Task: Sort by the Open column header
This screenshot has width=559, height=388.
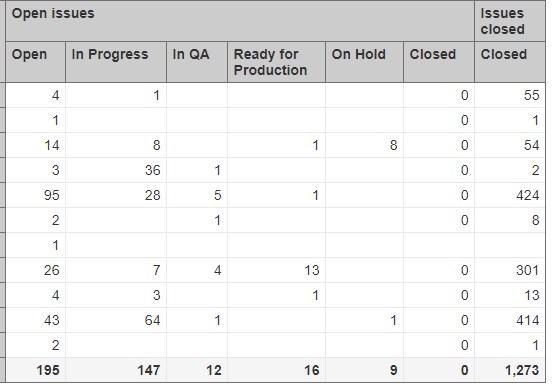Action: [36, 62]
